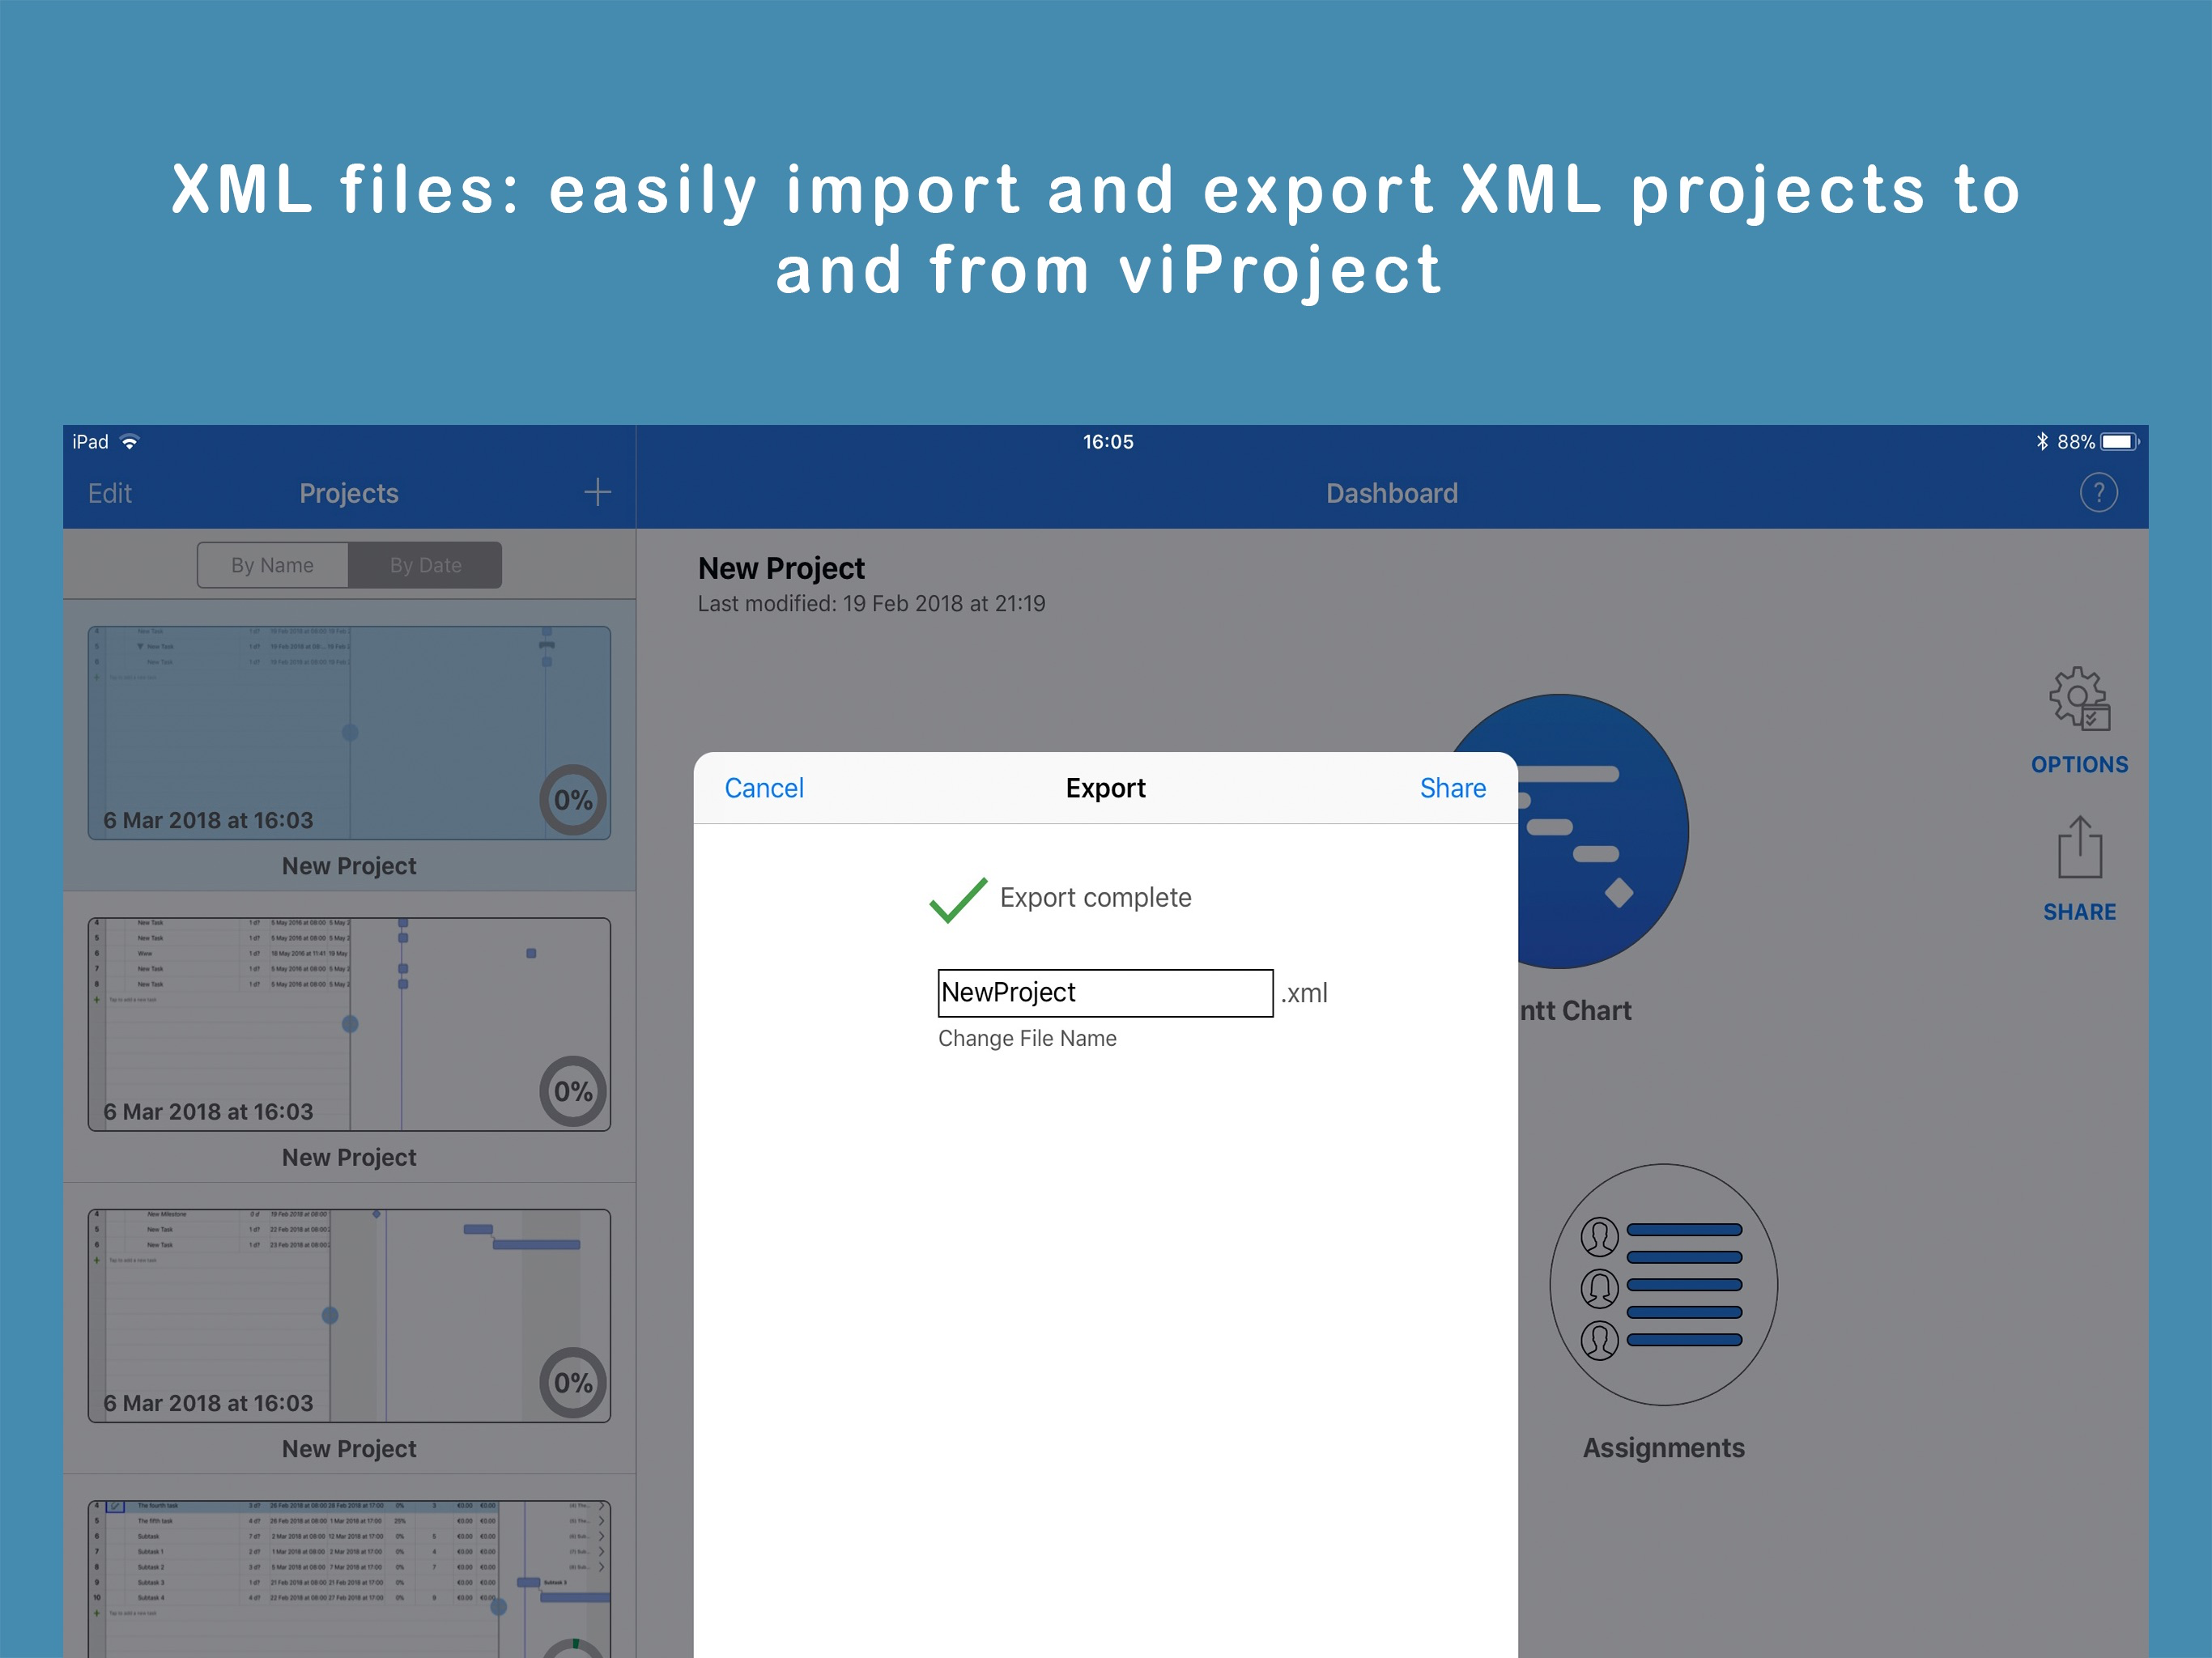Click the SHARE label
Image resolution: width=2212 pixels, height=1658 pixels.
pyautogui.click(x=2079, y=912)
